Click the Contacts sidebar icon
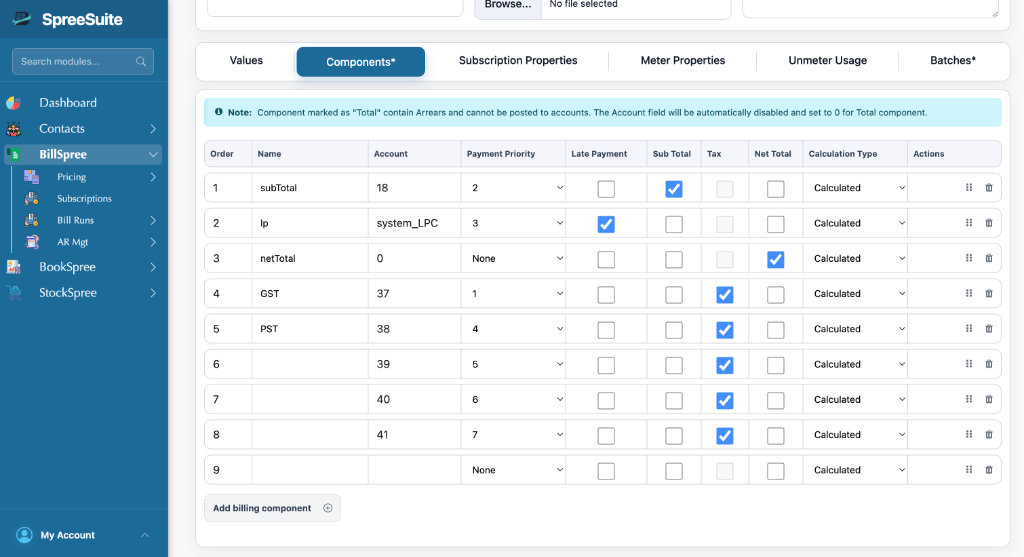The width and height of the screenshot is (1024, 557). tap(14, 129)
